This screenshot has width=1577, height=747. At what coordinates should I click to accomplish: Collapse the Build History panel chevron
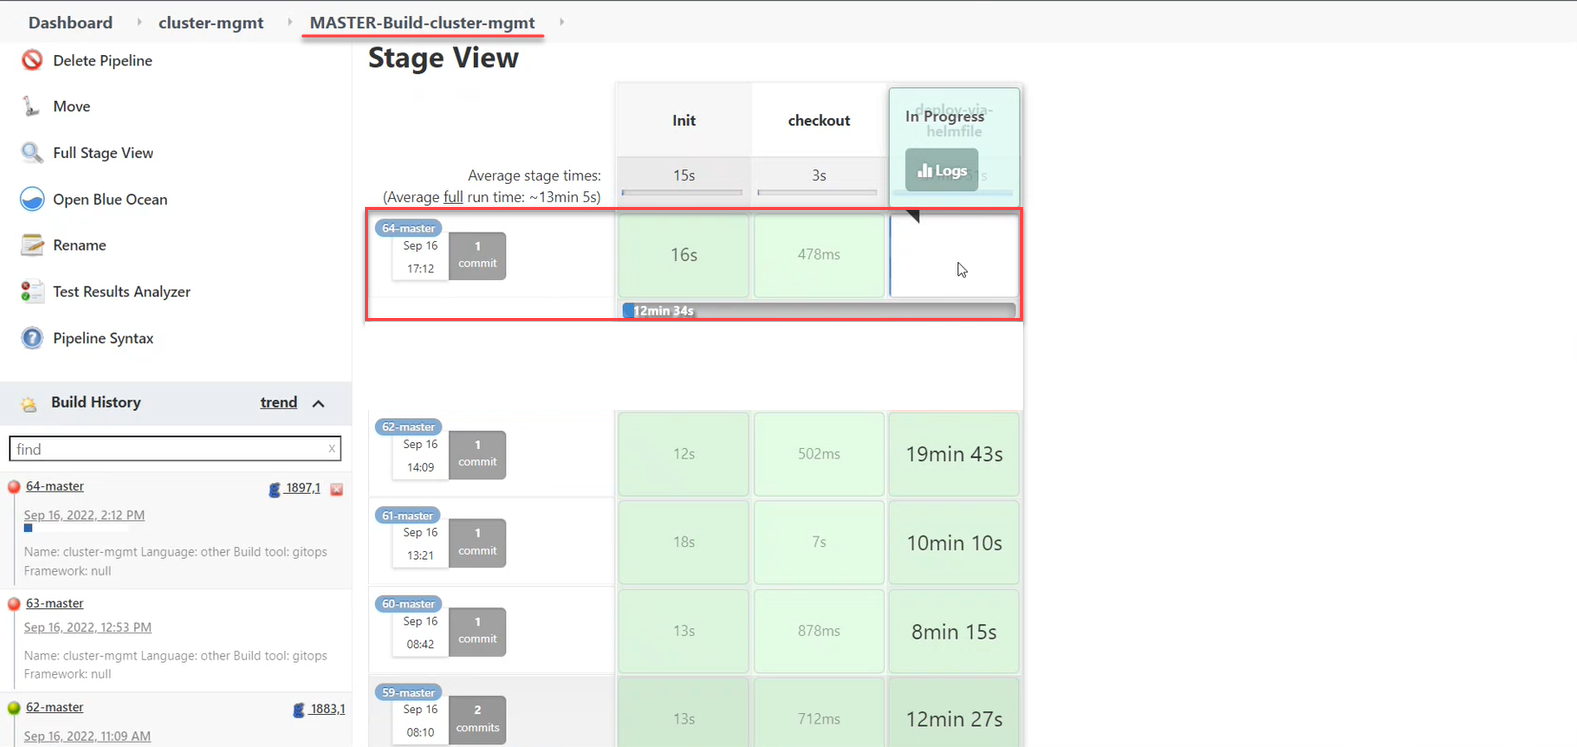pyautogui.click(x=318, y=403)
